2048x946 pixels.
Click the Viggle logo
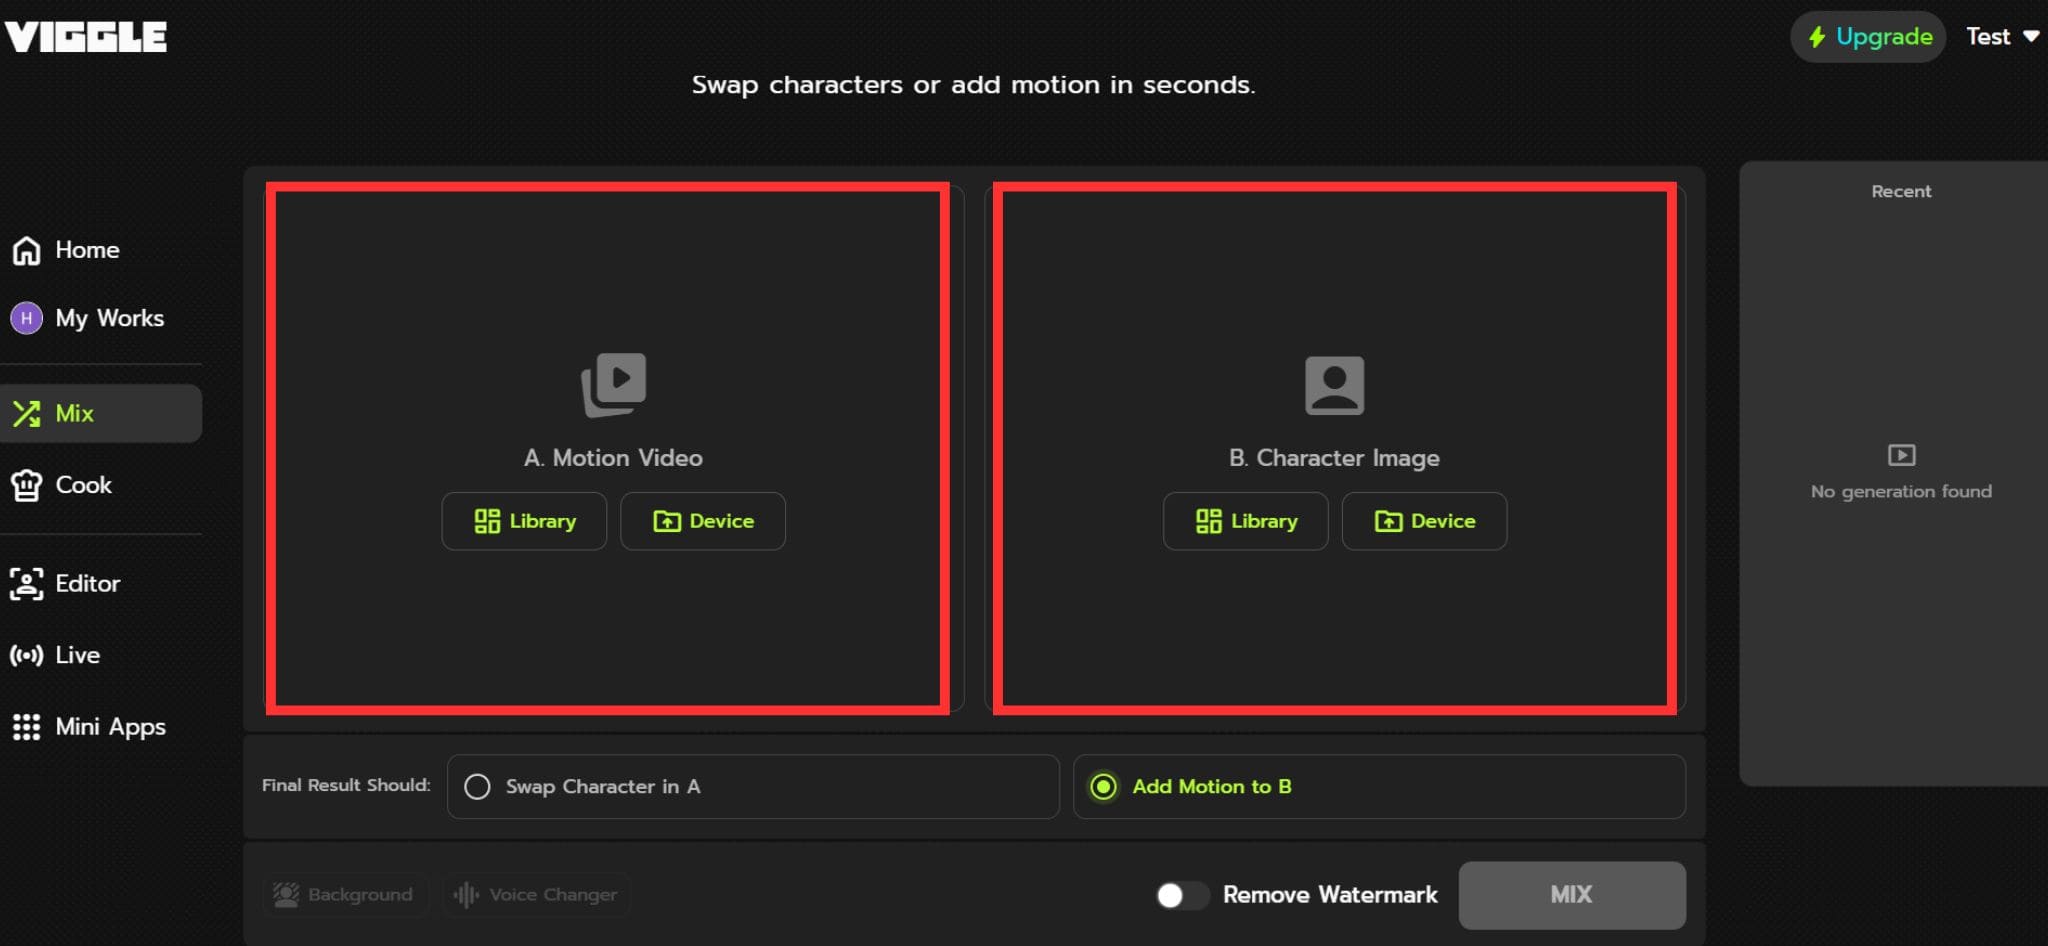pos(86,37)
